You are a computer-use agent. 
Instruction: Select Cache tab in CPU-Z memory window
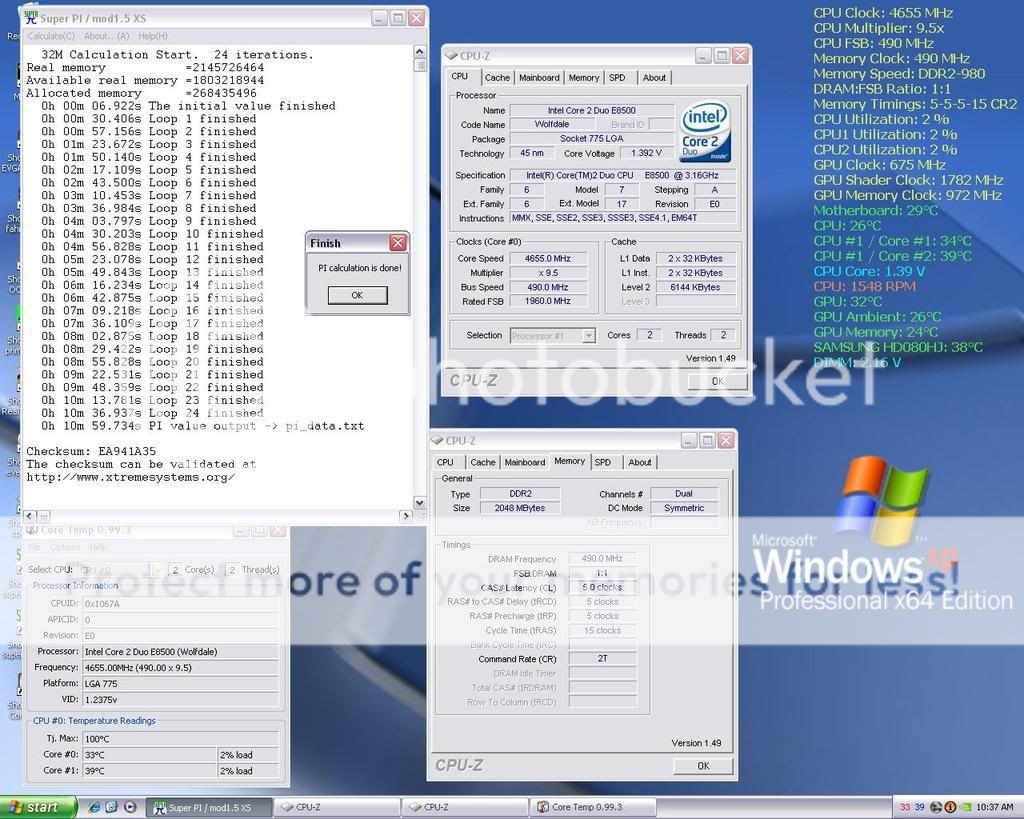(x=483, y=462)
